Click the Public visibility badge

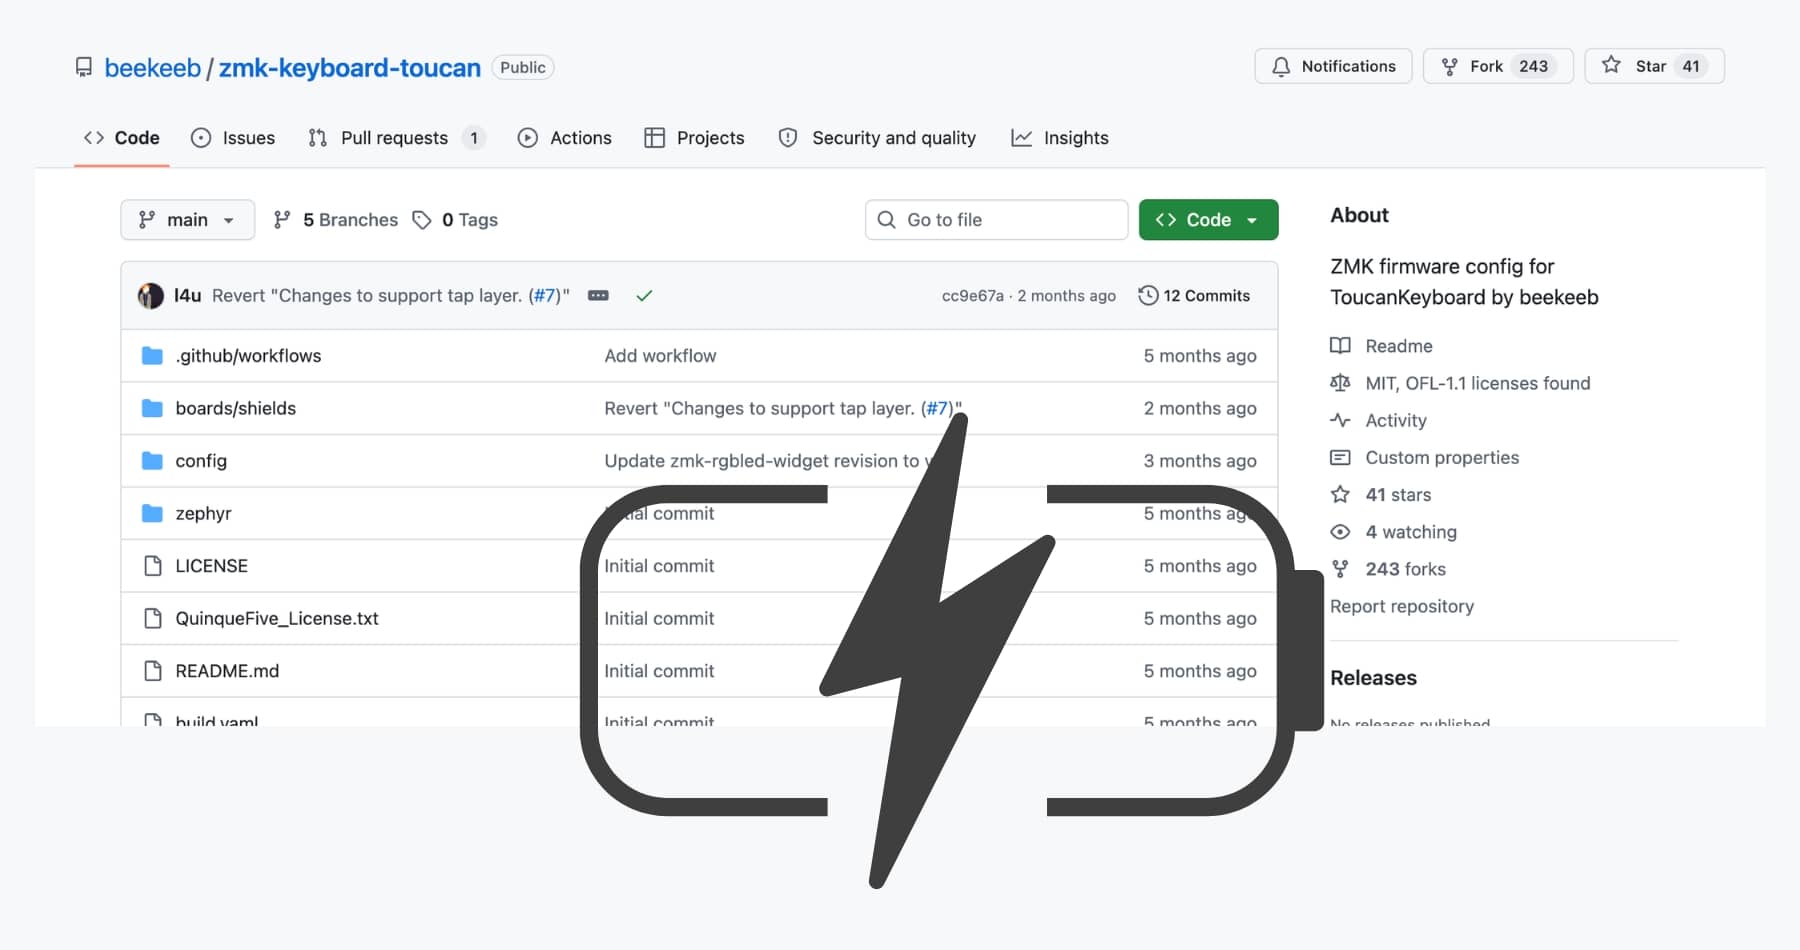click(523, 67)
